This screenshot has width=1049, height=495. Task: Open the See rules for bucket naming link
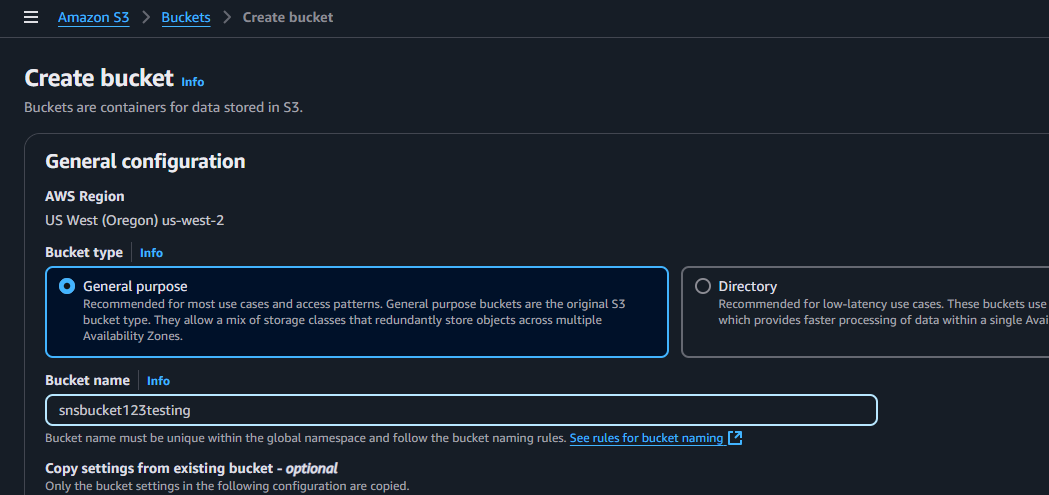tap(646, 438)
